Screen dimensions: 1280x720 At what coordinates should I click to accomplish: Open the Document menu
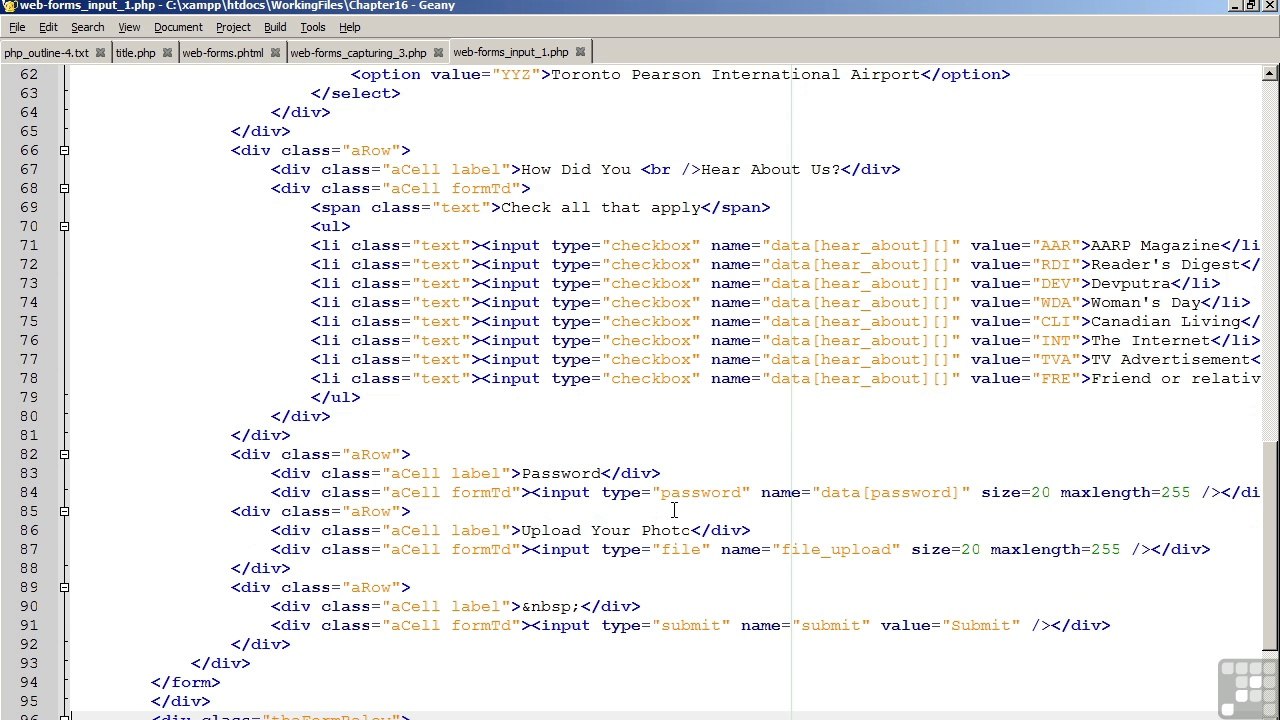pos(178,27)
